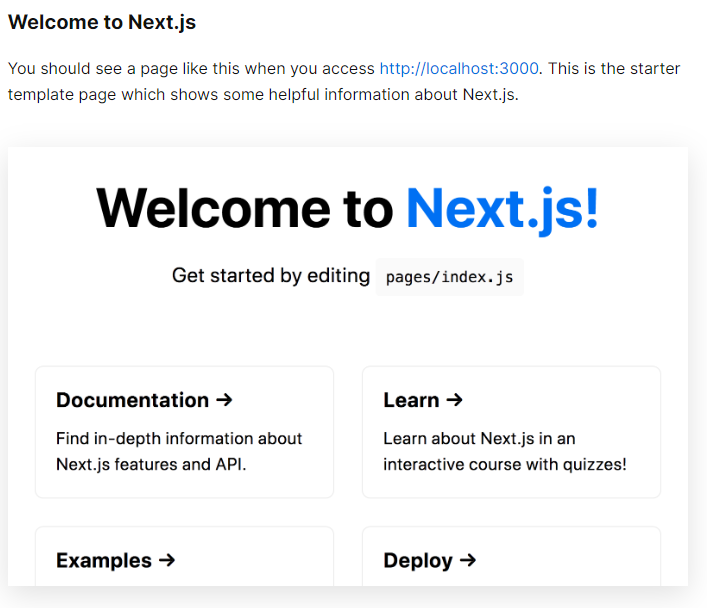
Task: Click the pages/index.js code snippet
Action: (x=449, y=277)
